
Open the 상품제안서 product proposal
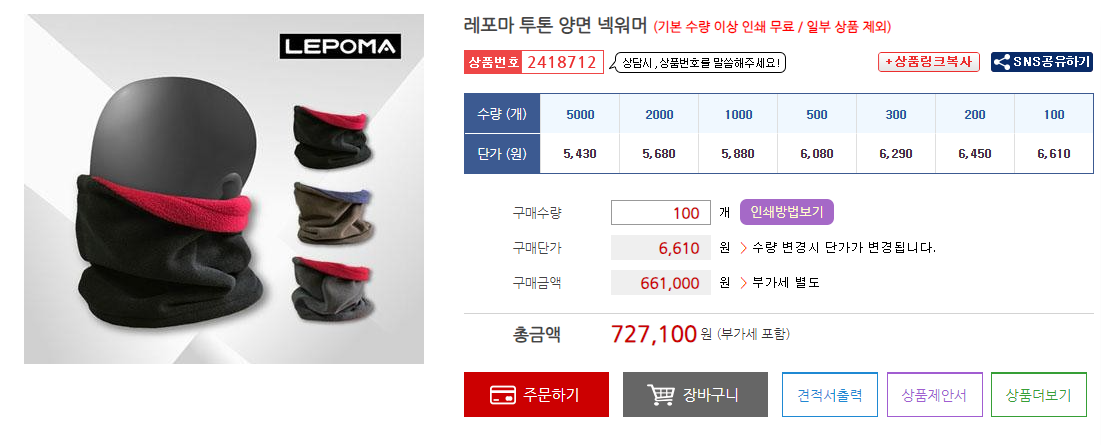tap(934, 394)
